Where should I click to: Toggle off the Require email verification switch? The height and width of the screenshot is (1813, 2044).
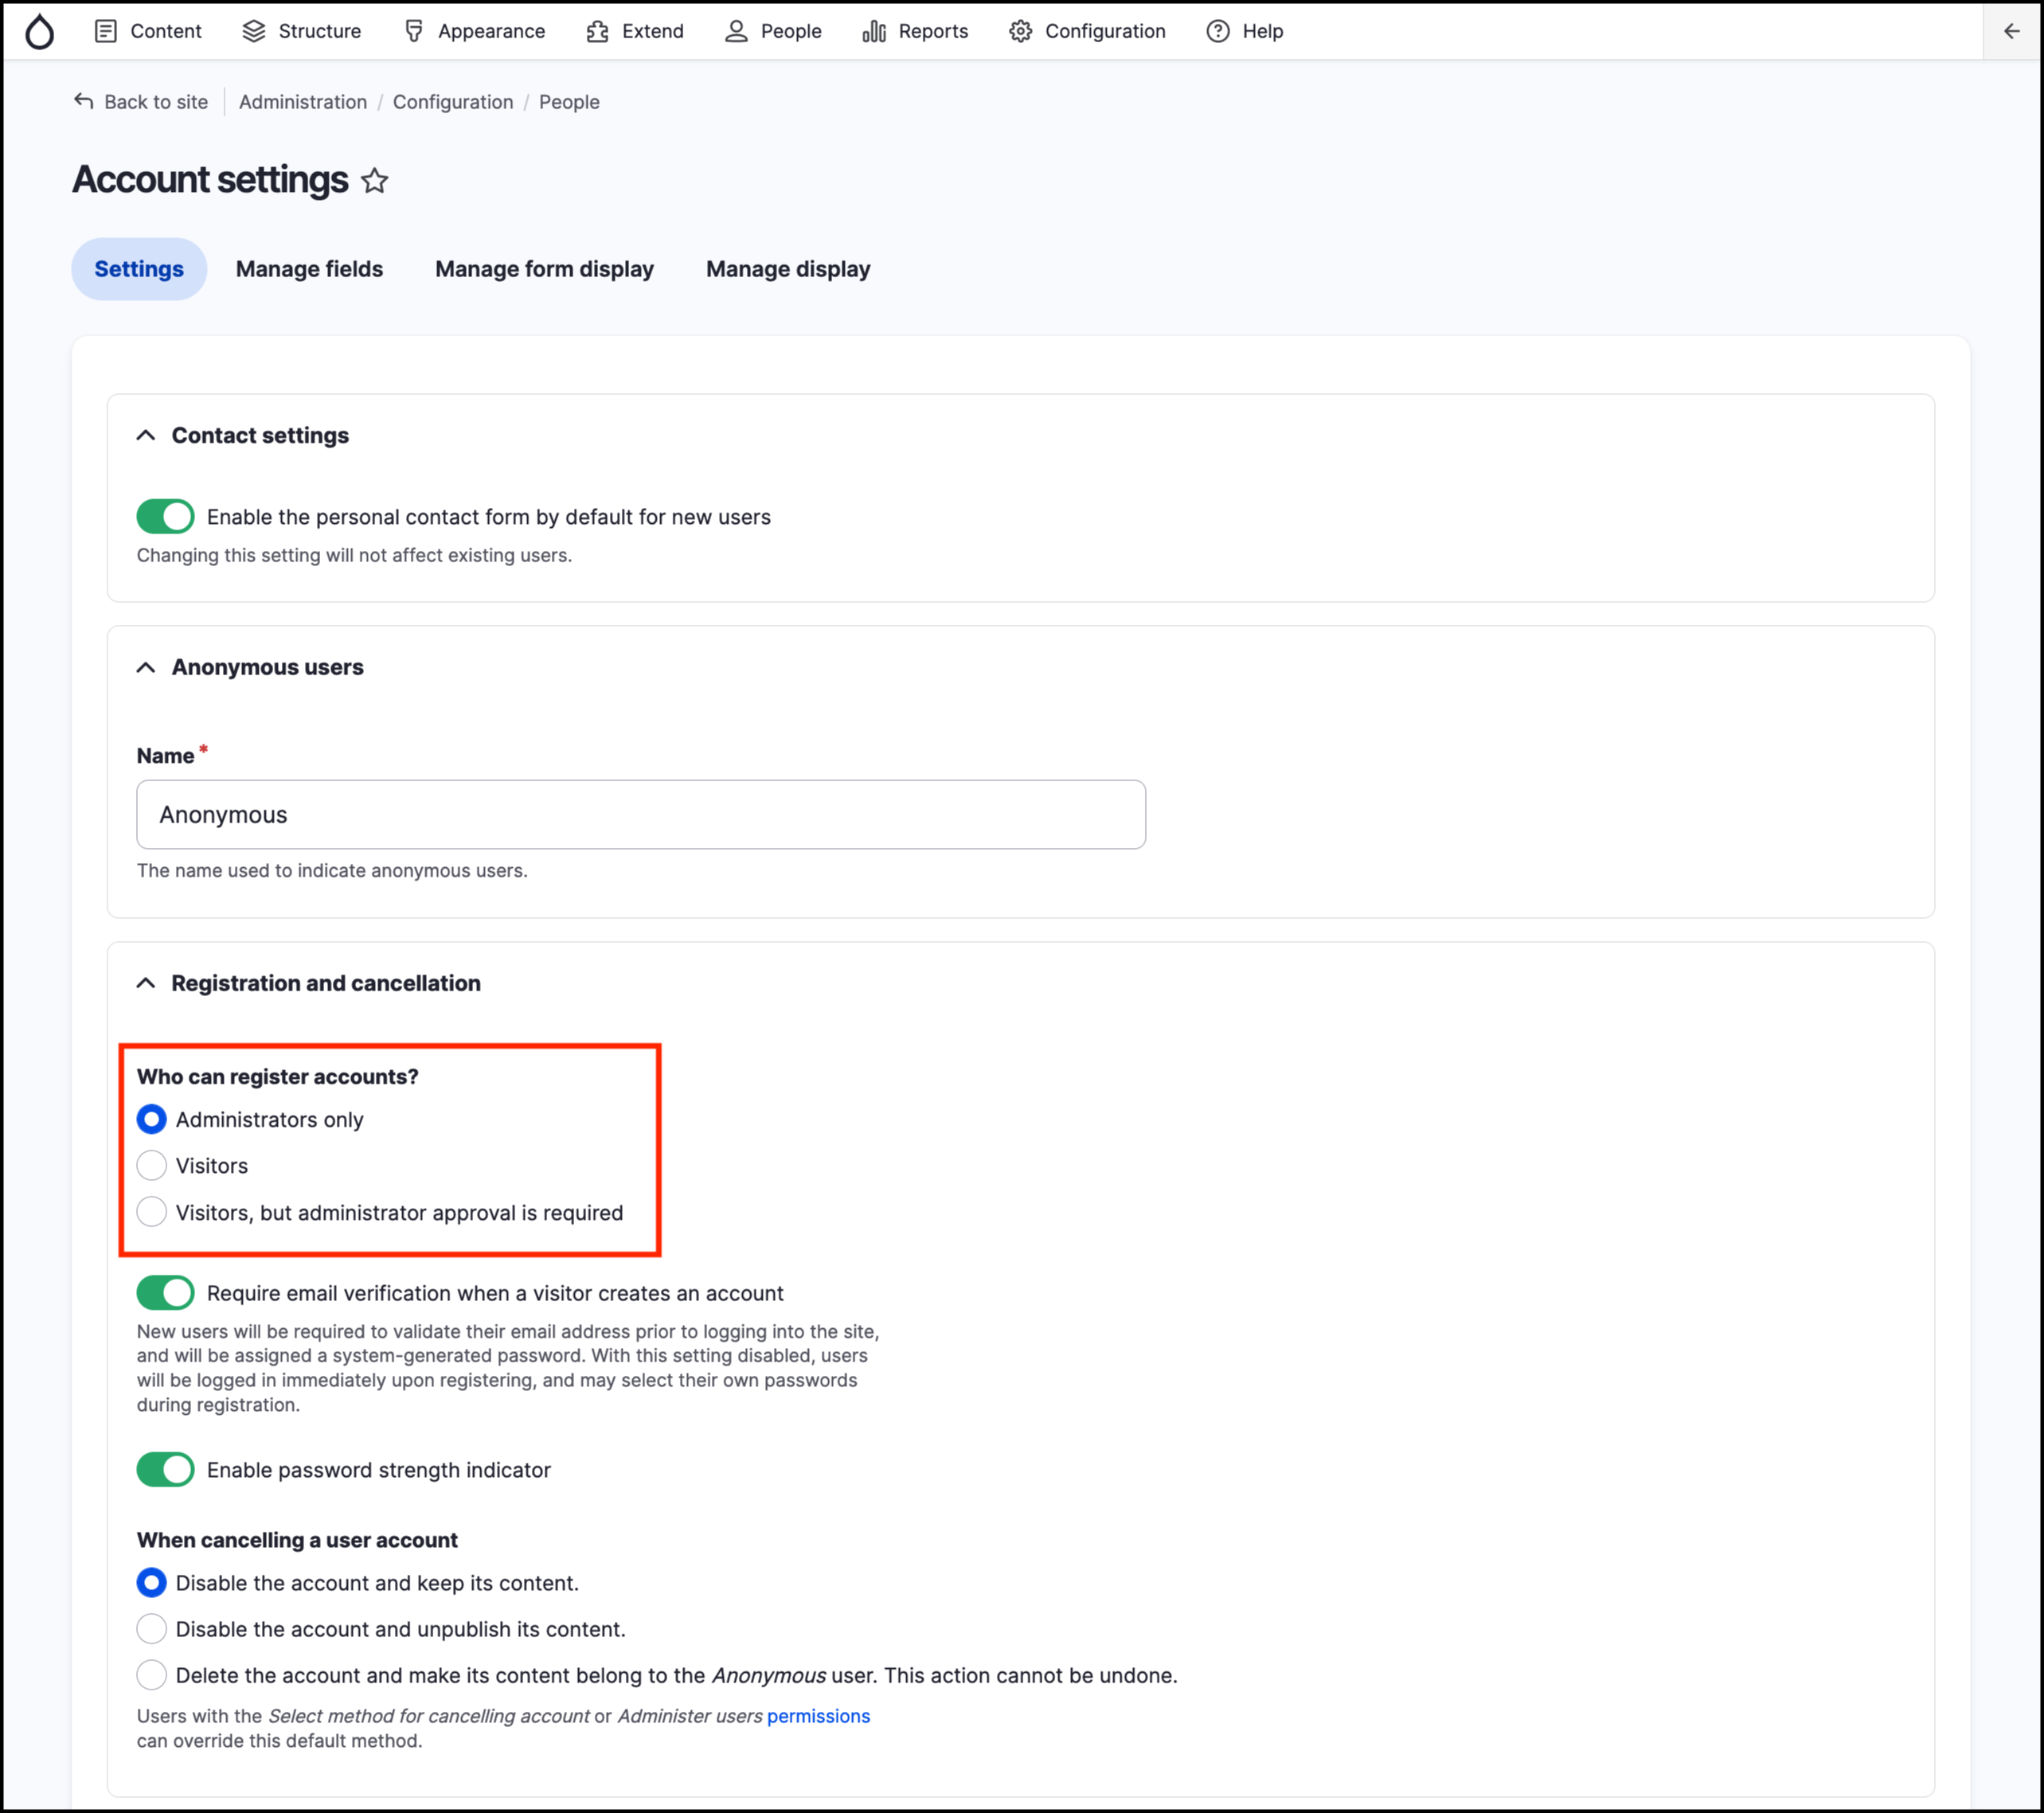coord(165,1293)
